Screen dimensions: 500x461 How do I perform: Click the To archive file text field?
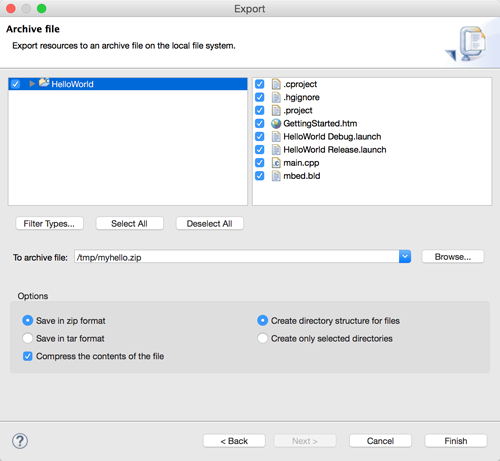coord(237,257)
